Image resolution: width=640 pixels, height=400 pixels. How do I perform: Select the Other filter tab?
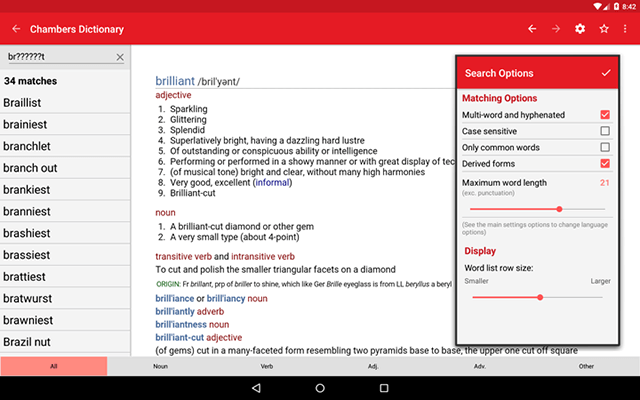[586, 366]
